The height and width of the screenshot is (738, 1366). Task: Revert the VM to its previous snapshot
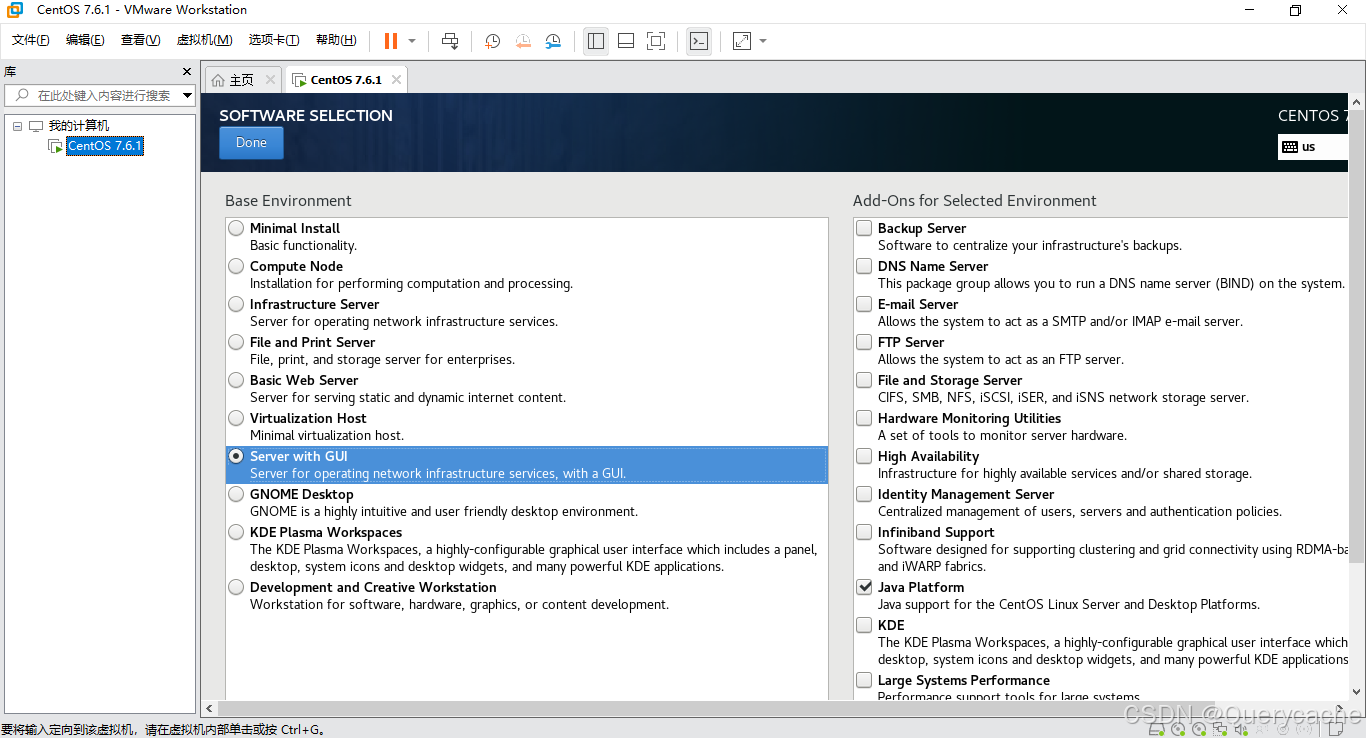point(523,41)
